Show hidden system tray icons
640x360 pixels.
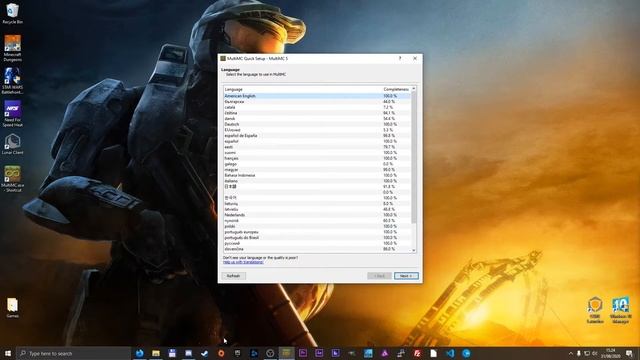pos(571,353)
